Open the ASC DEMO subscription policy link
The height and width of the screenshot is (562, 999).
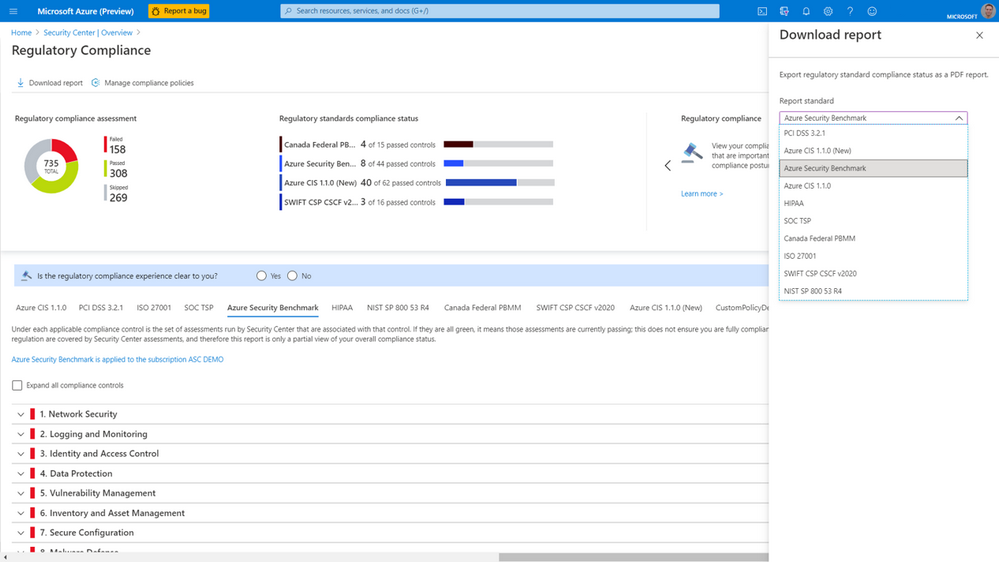[x=117, y=359]
